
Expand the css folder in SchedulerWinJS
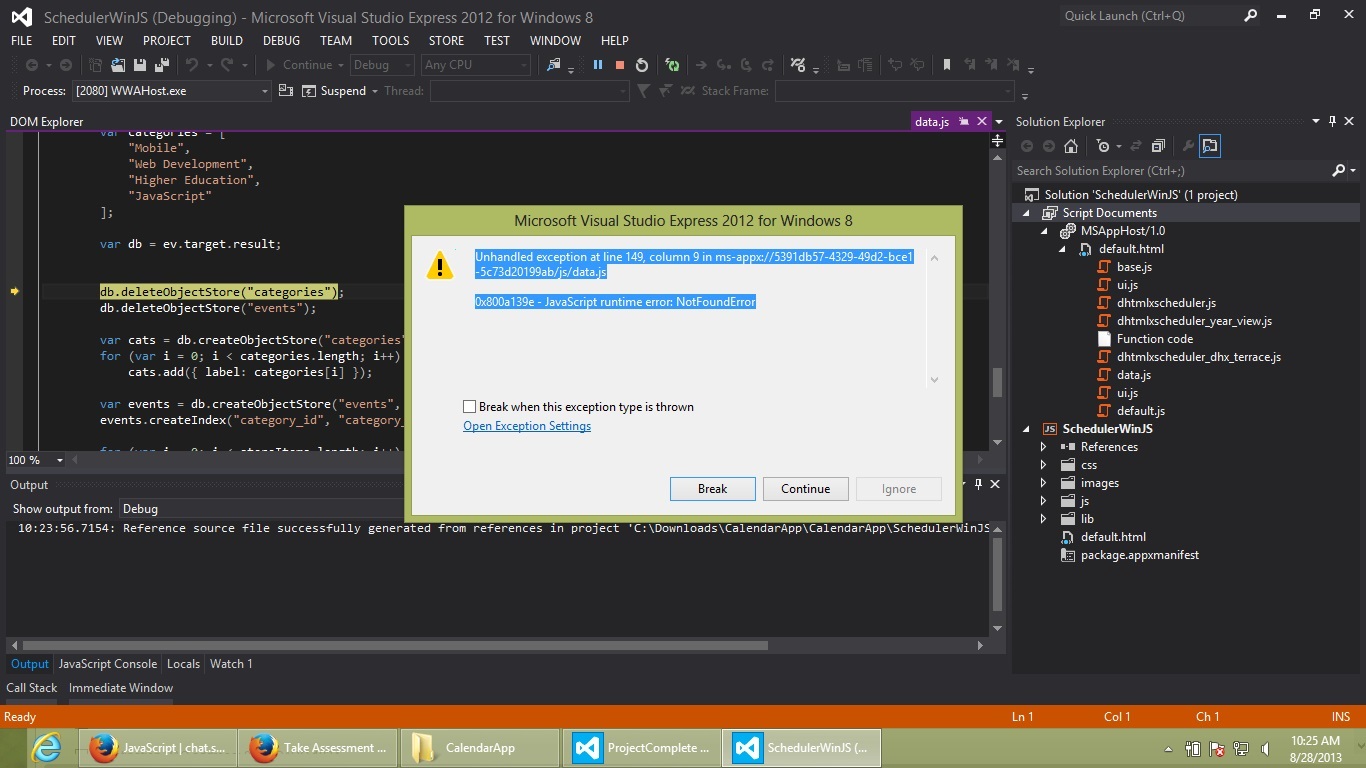tap(1044, 465)
